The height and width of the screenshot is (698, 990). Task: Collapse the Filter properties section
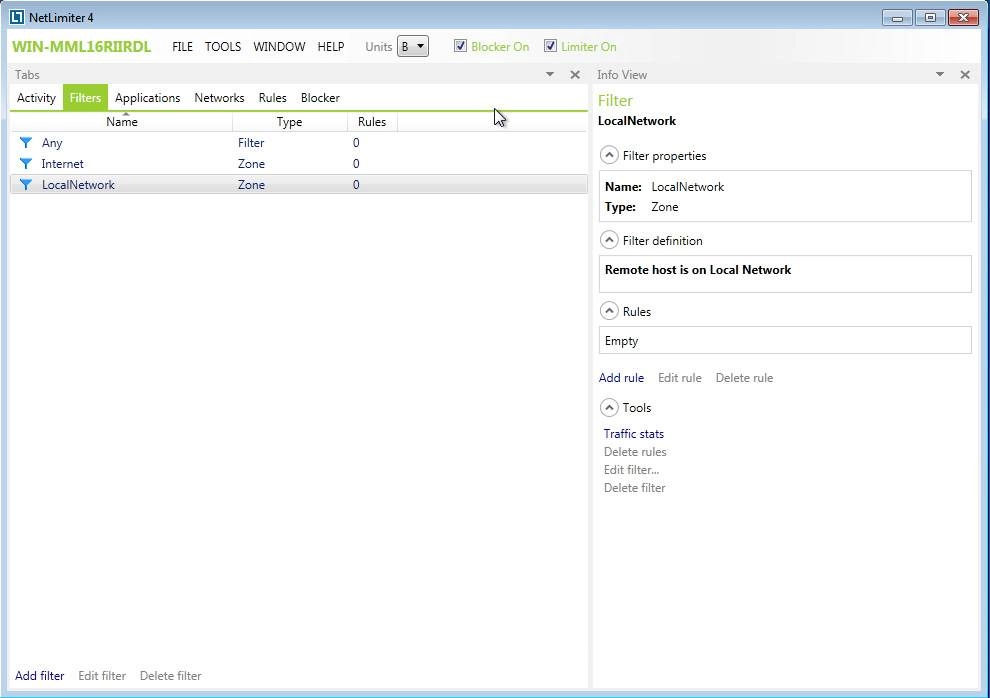click(x=609, y=155)
